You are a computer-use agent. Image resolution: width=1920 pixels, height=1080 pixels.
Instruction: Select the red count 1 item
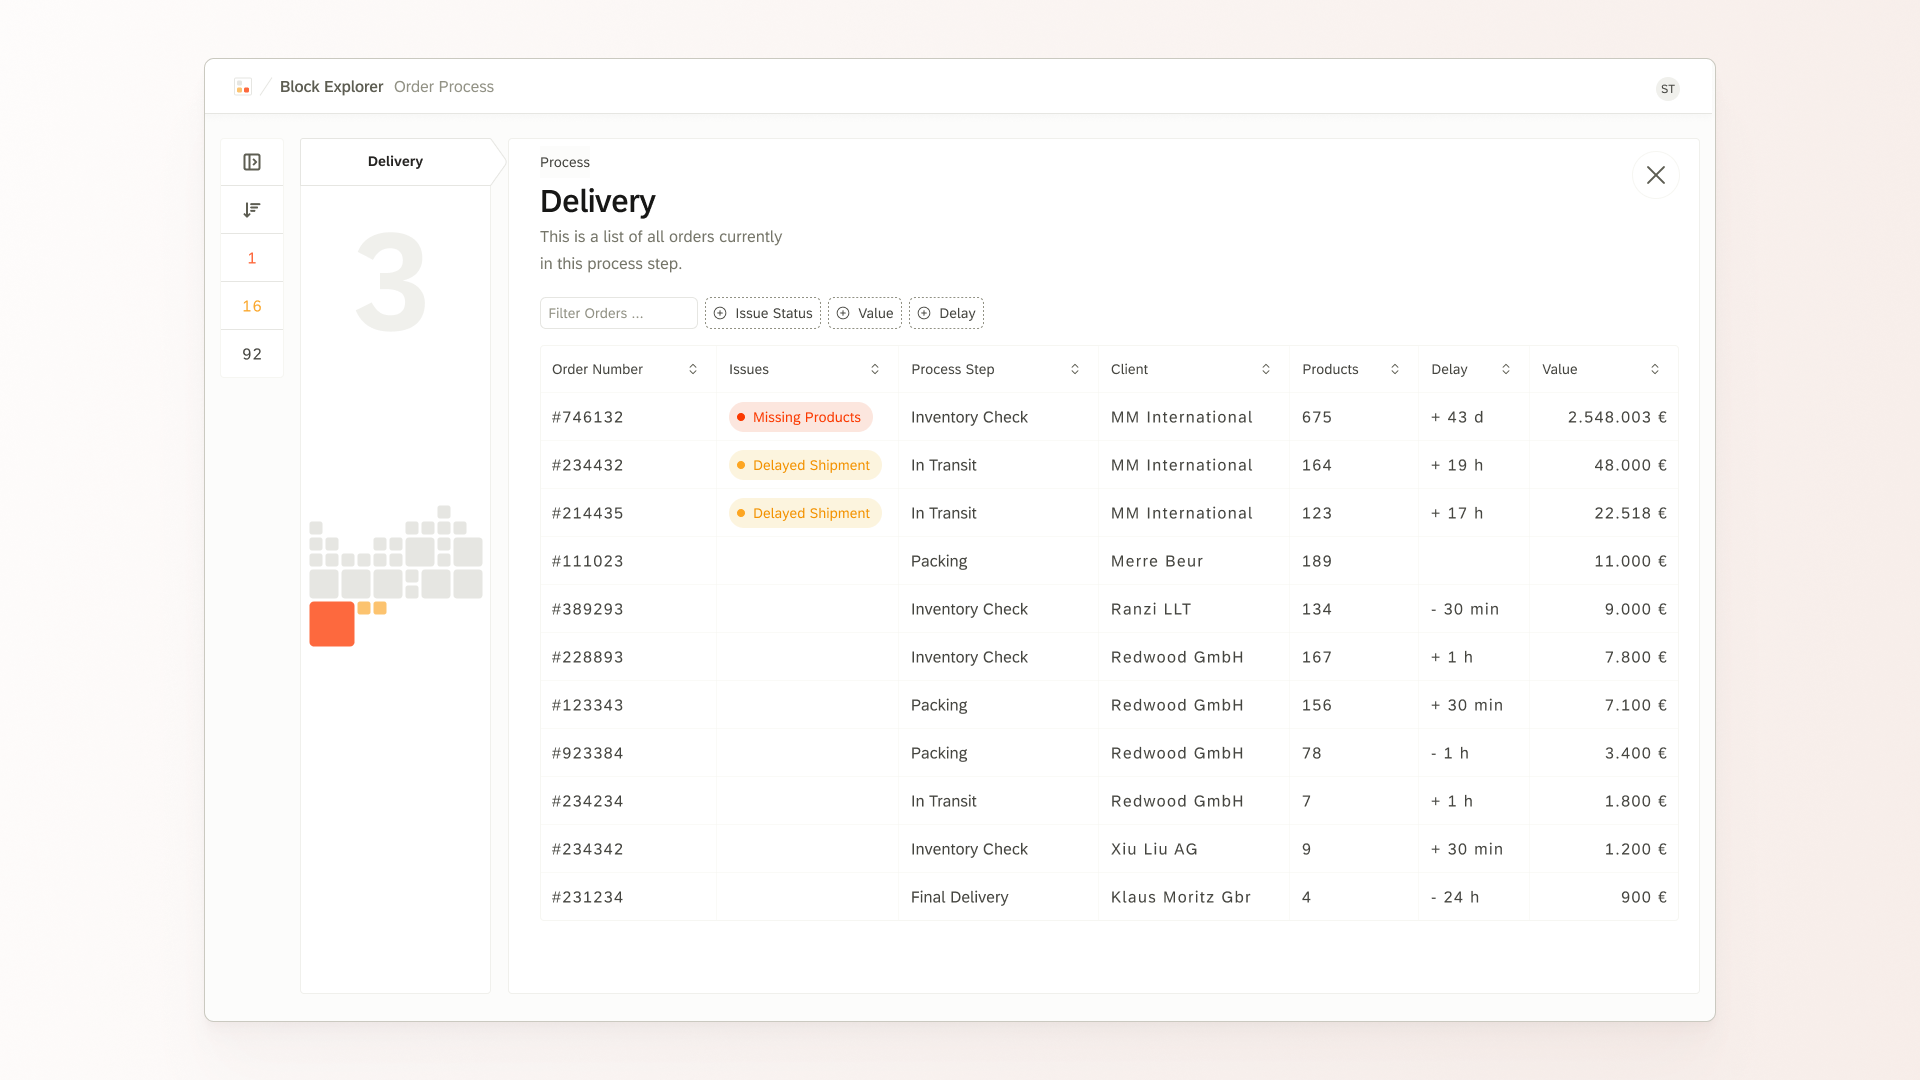click(252, 258)
